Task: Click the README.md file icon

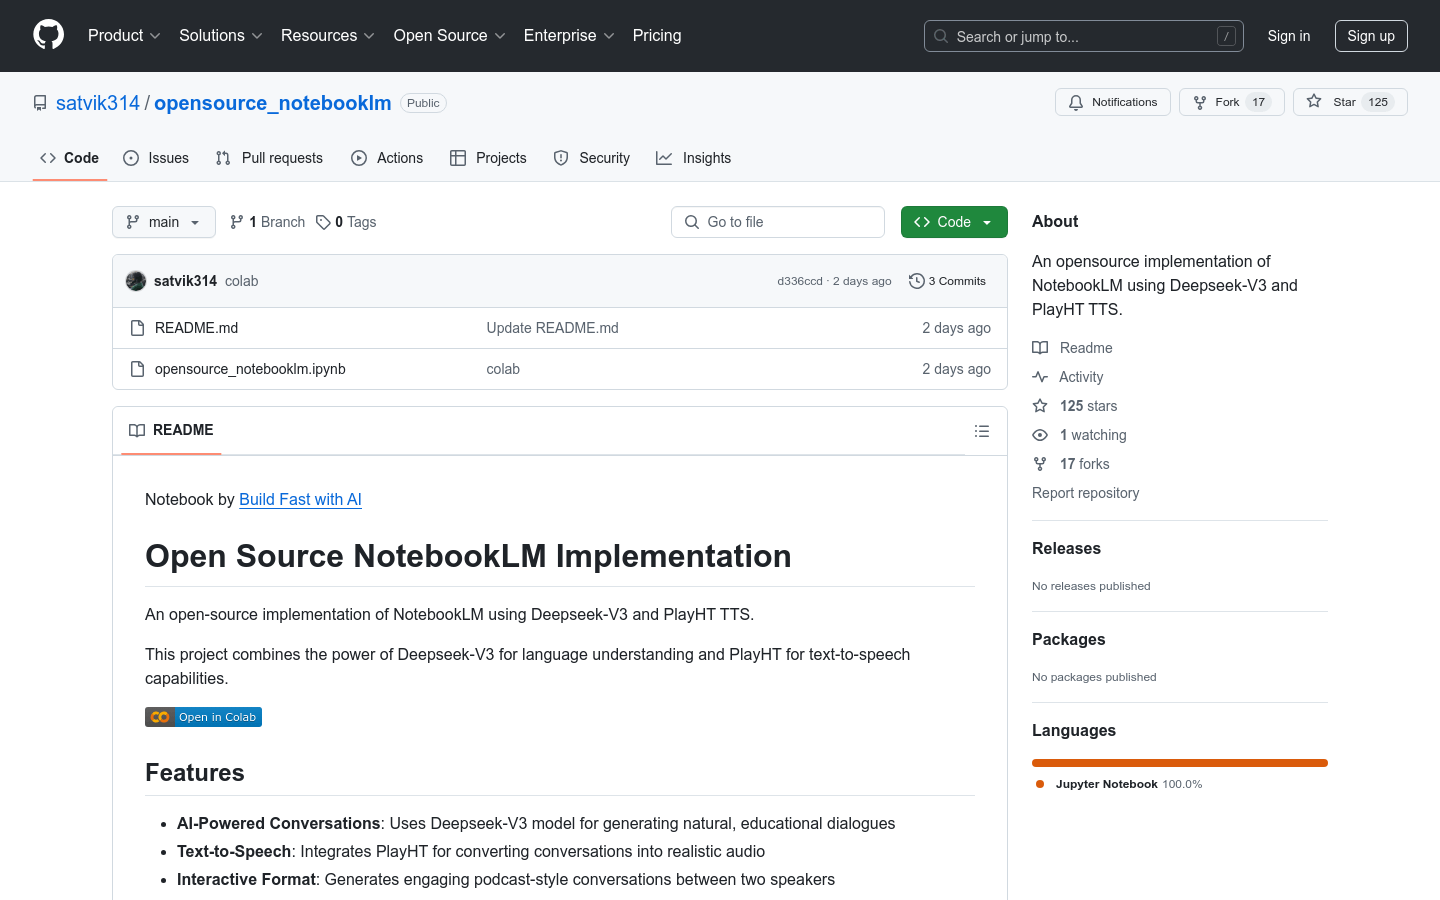Action: pyautogui.click(x=137, y=327)
